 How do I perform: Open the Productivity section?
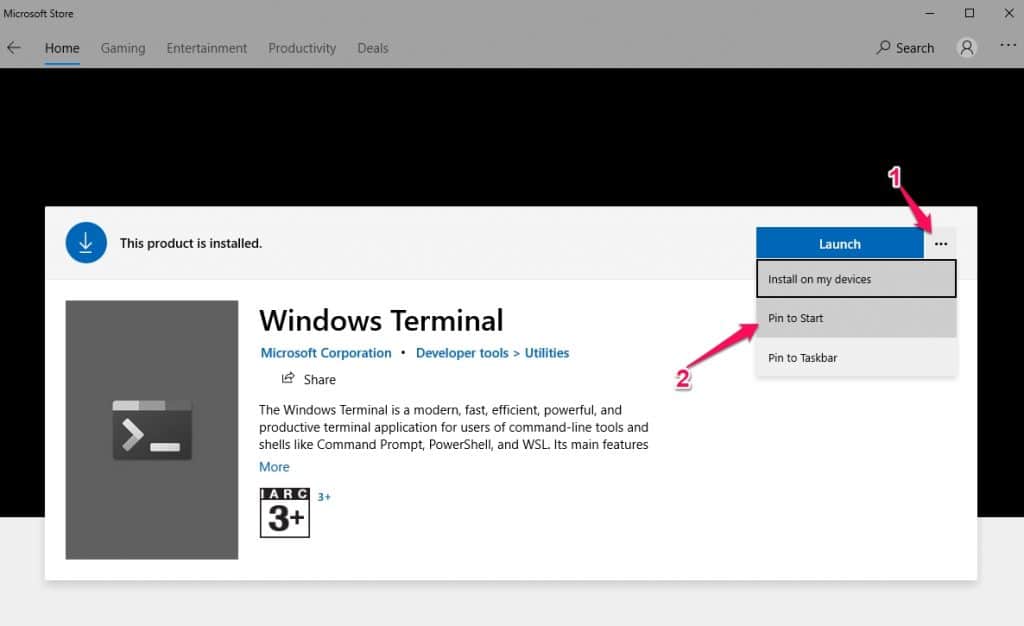point(301,47)
